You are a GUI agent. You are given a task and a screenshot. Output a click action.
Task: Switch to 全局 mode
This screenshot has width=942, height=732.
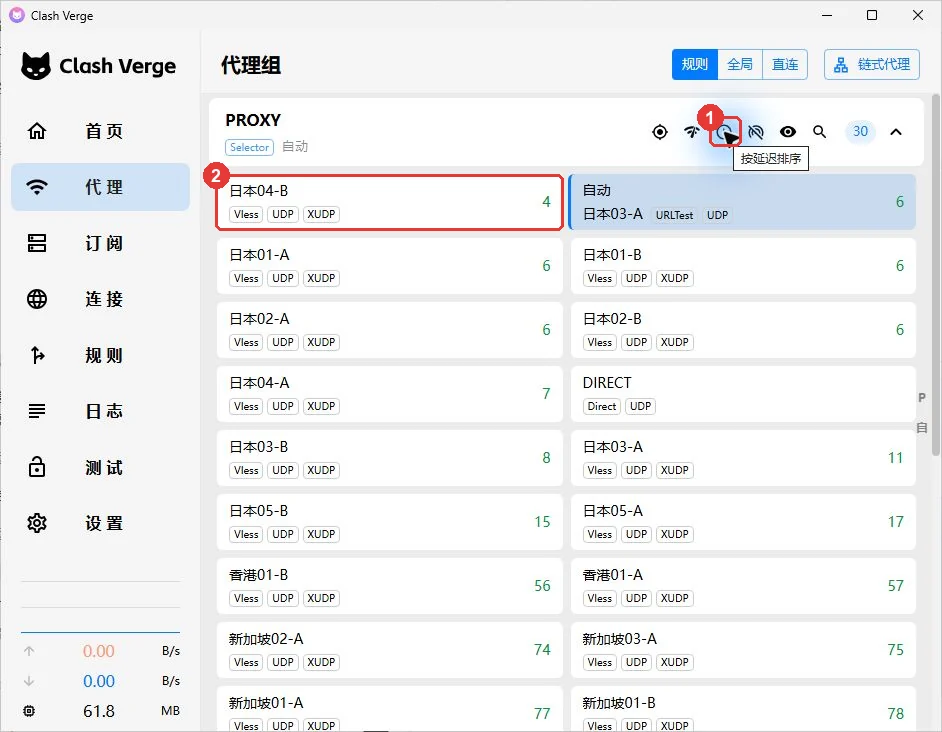740,64
